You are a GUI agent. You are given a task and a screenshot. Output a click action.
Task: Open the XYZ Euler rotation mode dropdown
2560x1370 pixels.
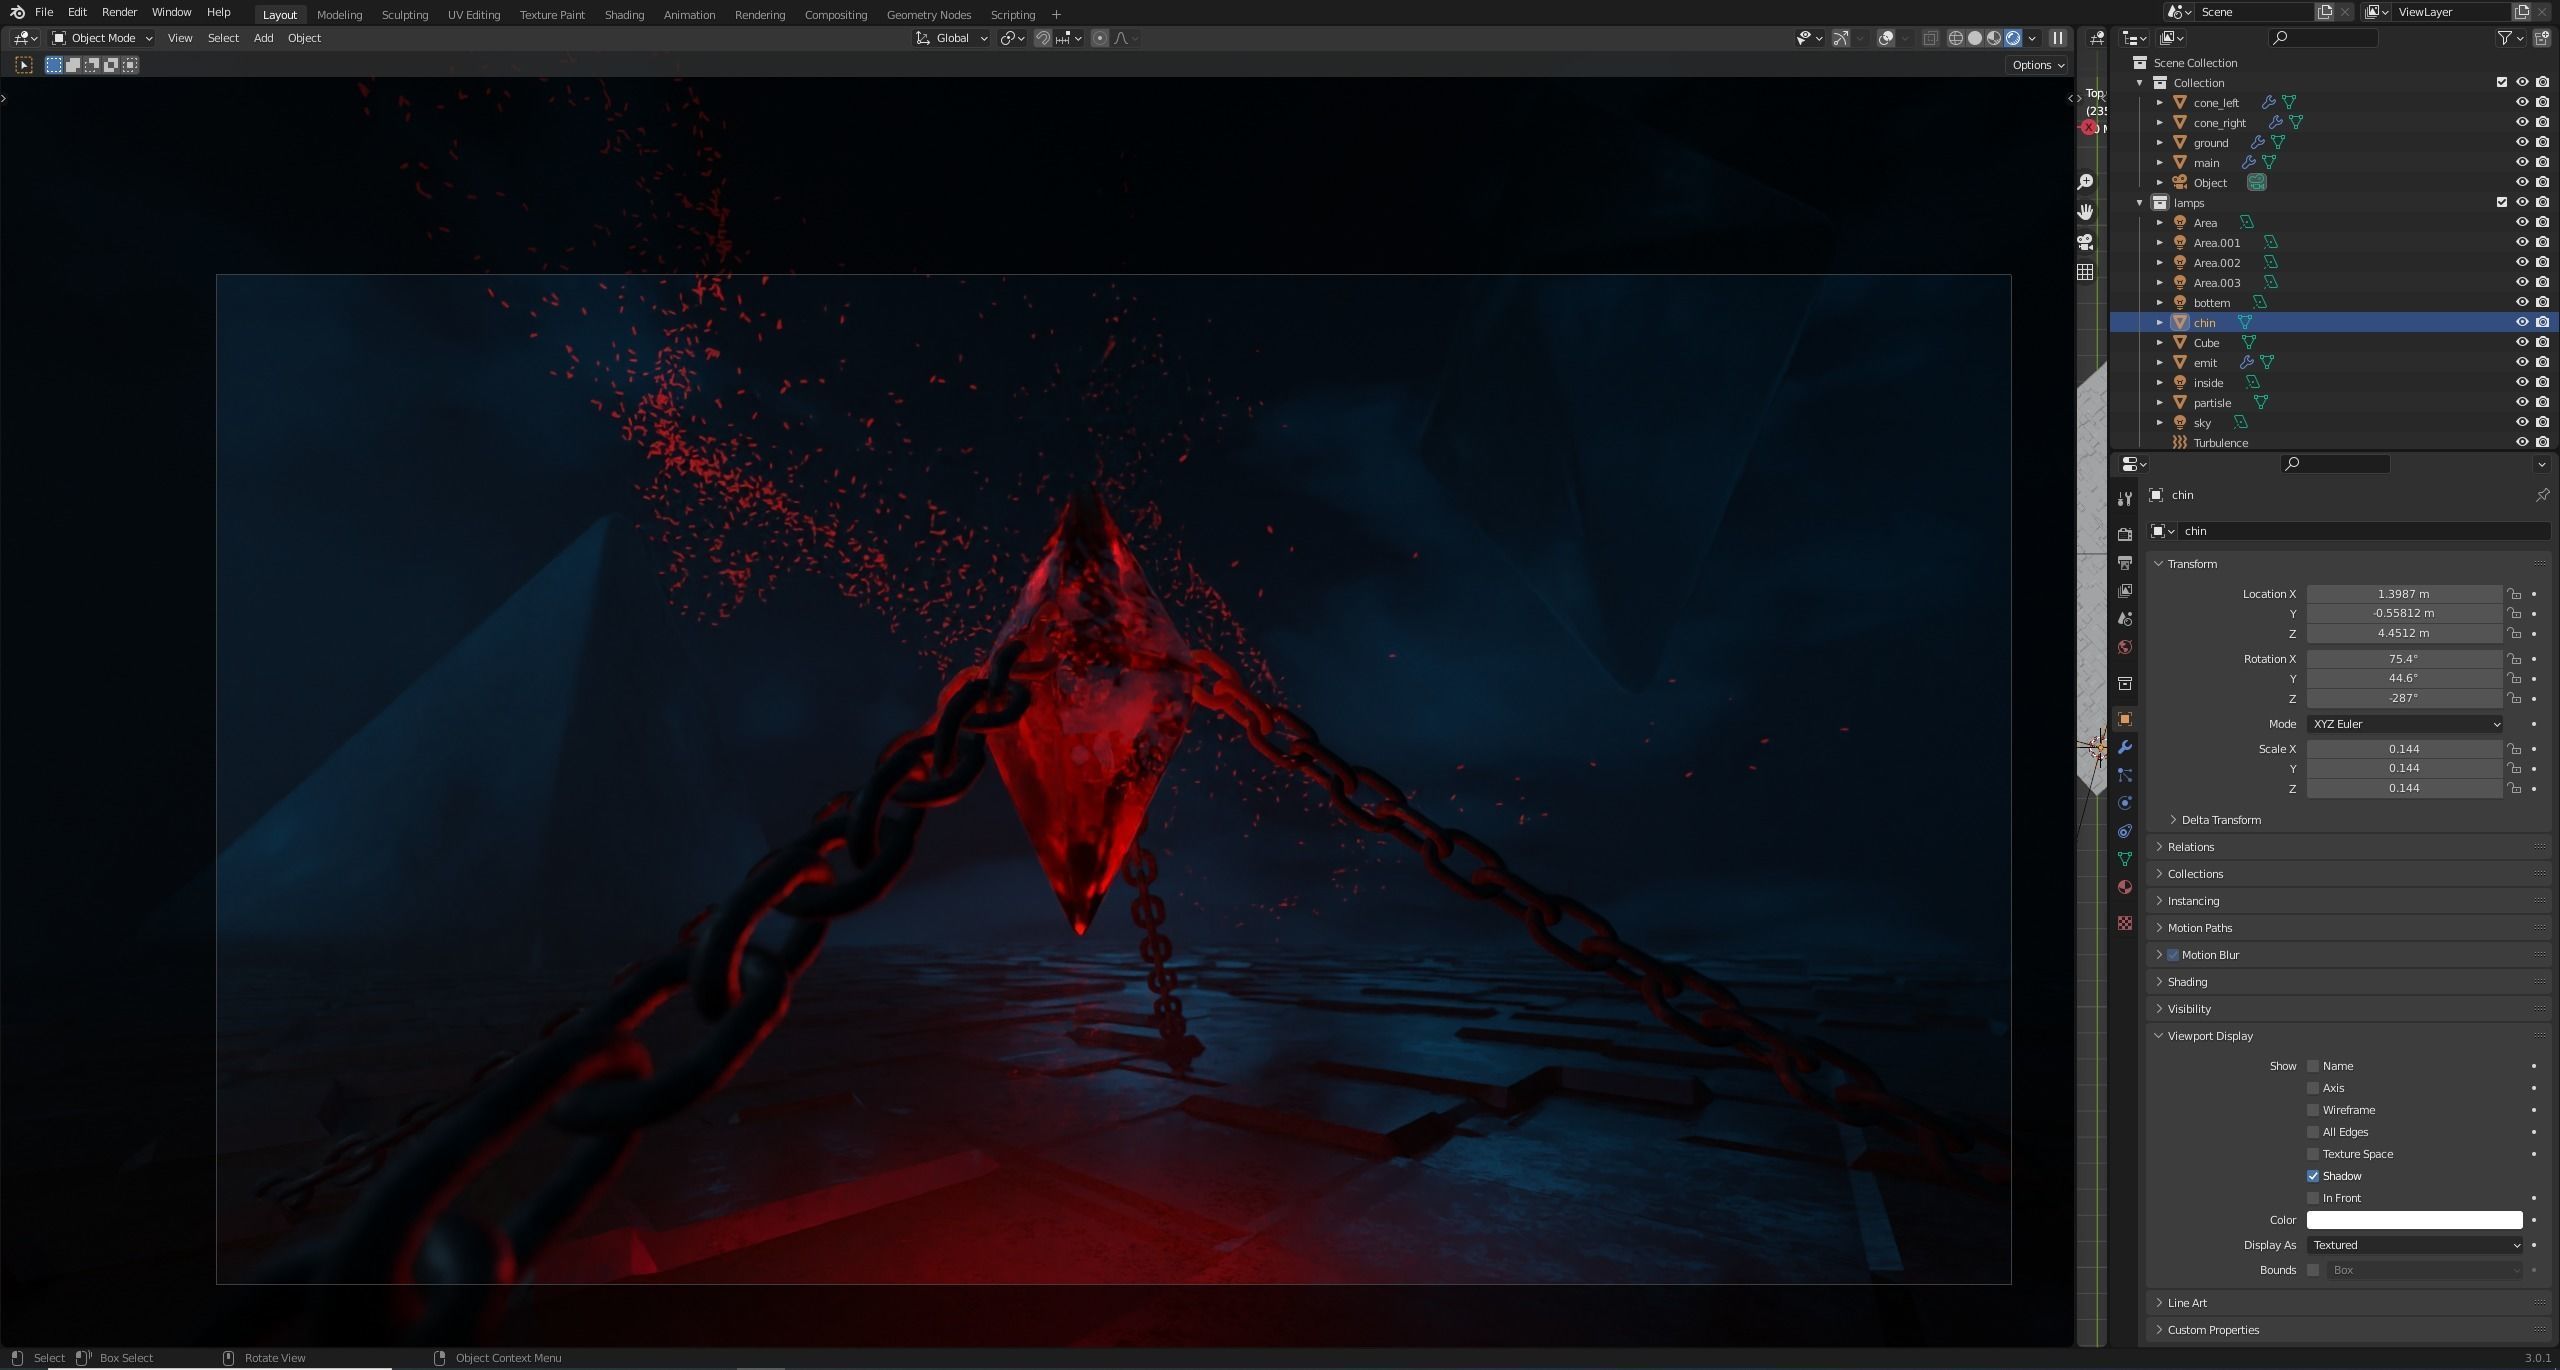[x=2405, y=724]
